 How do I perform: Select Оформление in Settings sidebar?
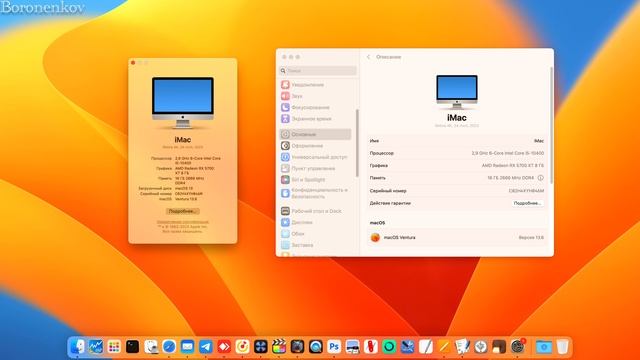pos(315,146)
